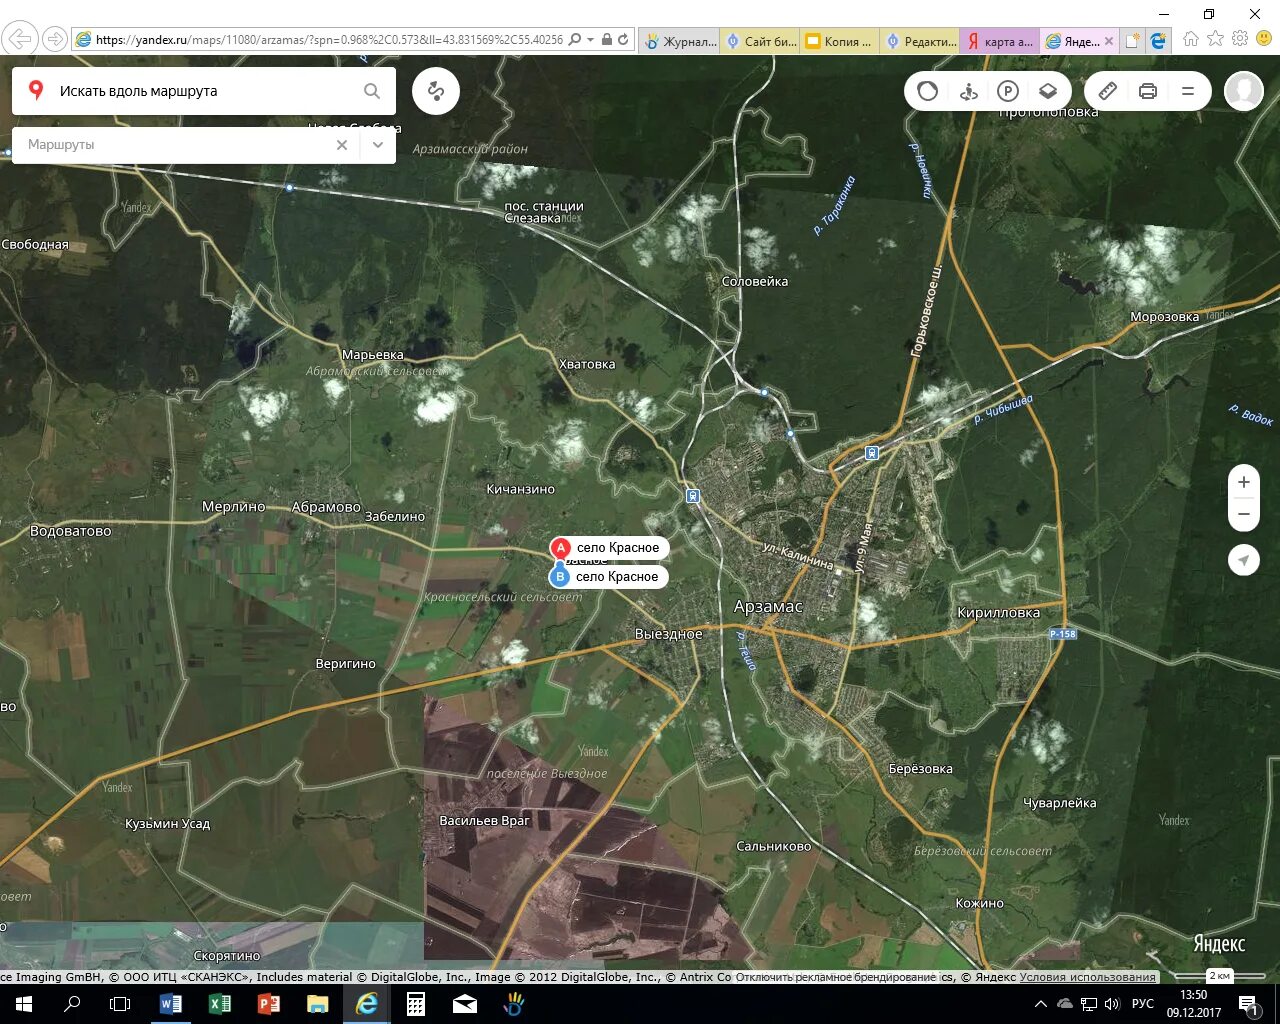This screenshot has width=1280, height=1024.
Task: Click the P-158 road sign
Action: [1063, 634]
